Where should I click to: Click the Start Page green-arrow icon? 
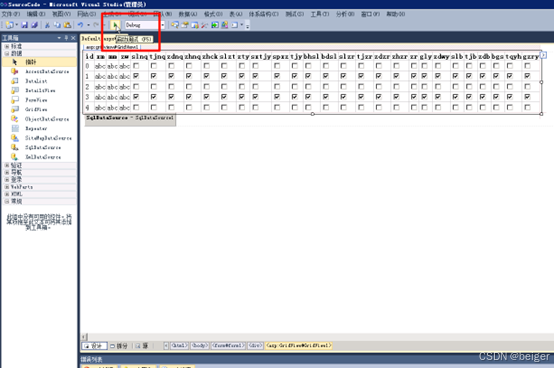point(214,25)
